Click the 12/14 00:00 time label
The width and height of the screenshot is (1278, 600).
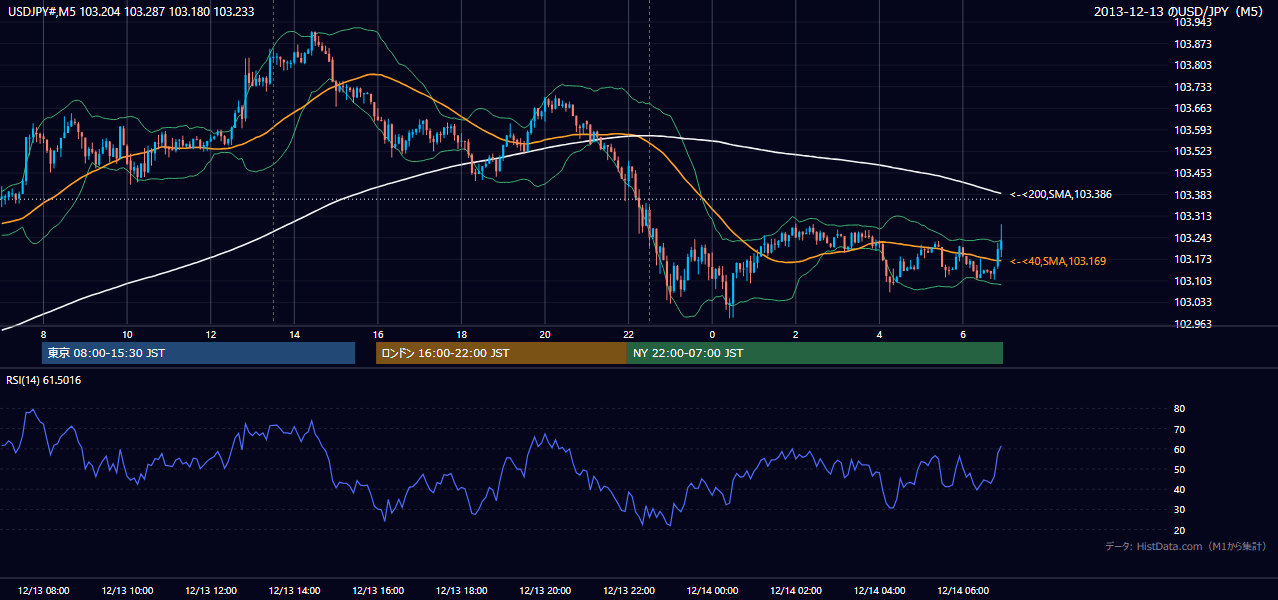click(712, 590)
